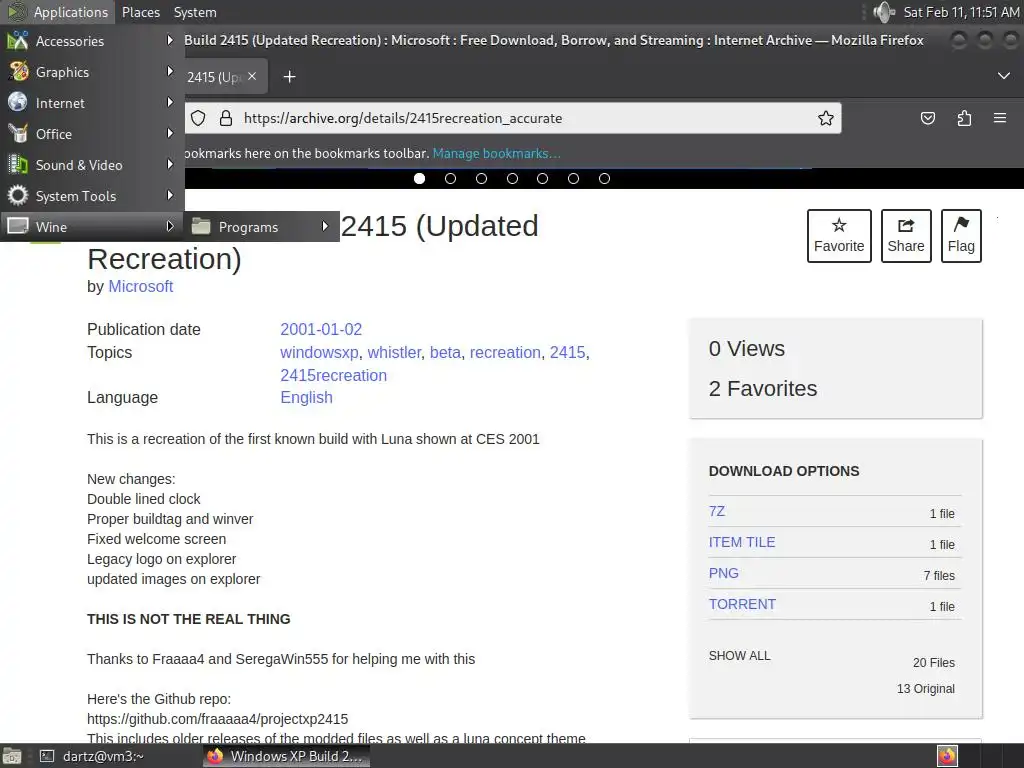Click the System Tools gear icon
Image resolution: width=1024 pixels, height=768 pixels.
coord(18,195)
